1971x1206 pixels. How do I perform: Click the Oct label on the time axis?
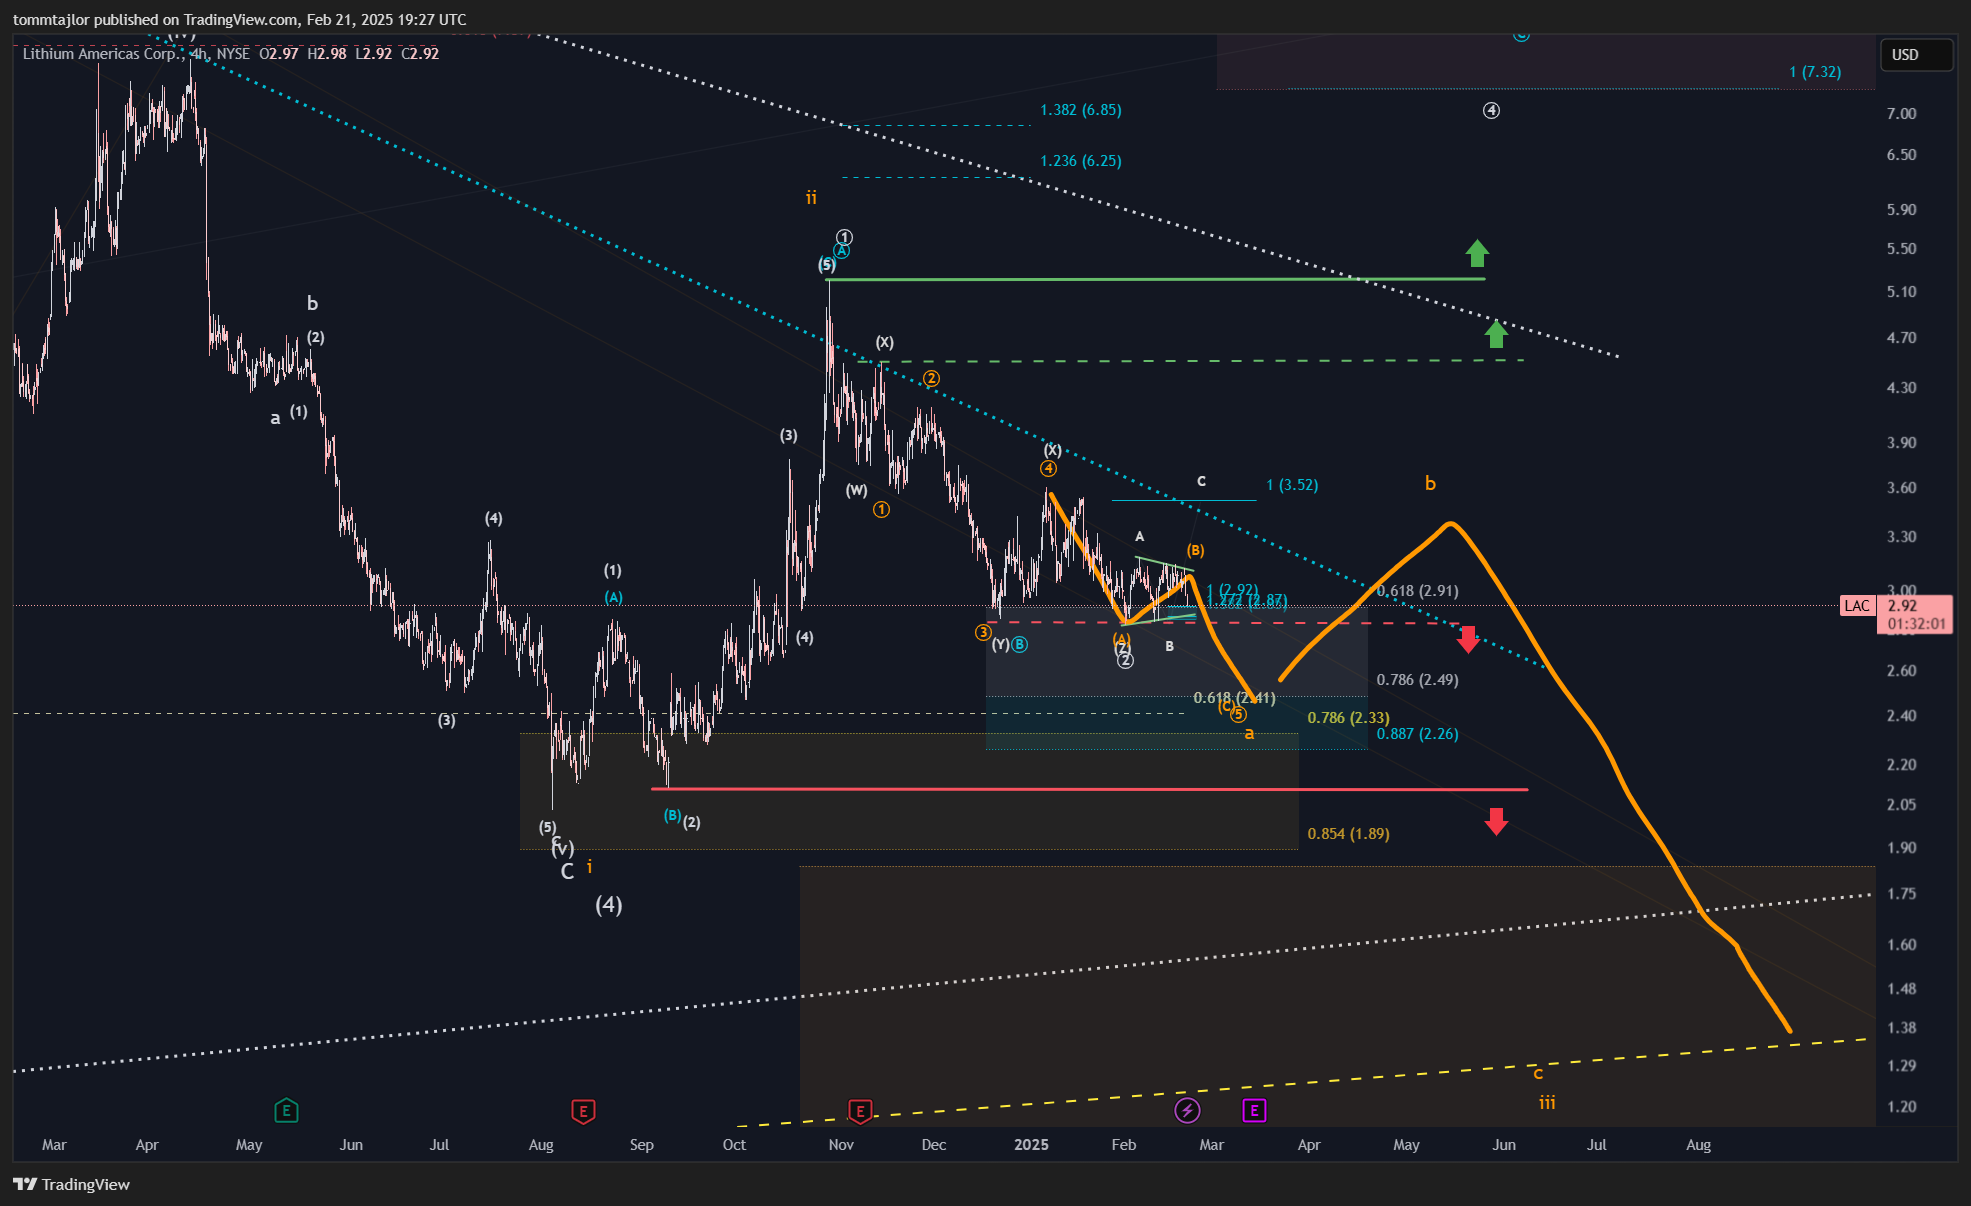(734, 1145)
